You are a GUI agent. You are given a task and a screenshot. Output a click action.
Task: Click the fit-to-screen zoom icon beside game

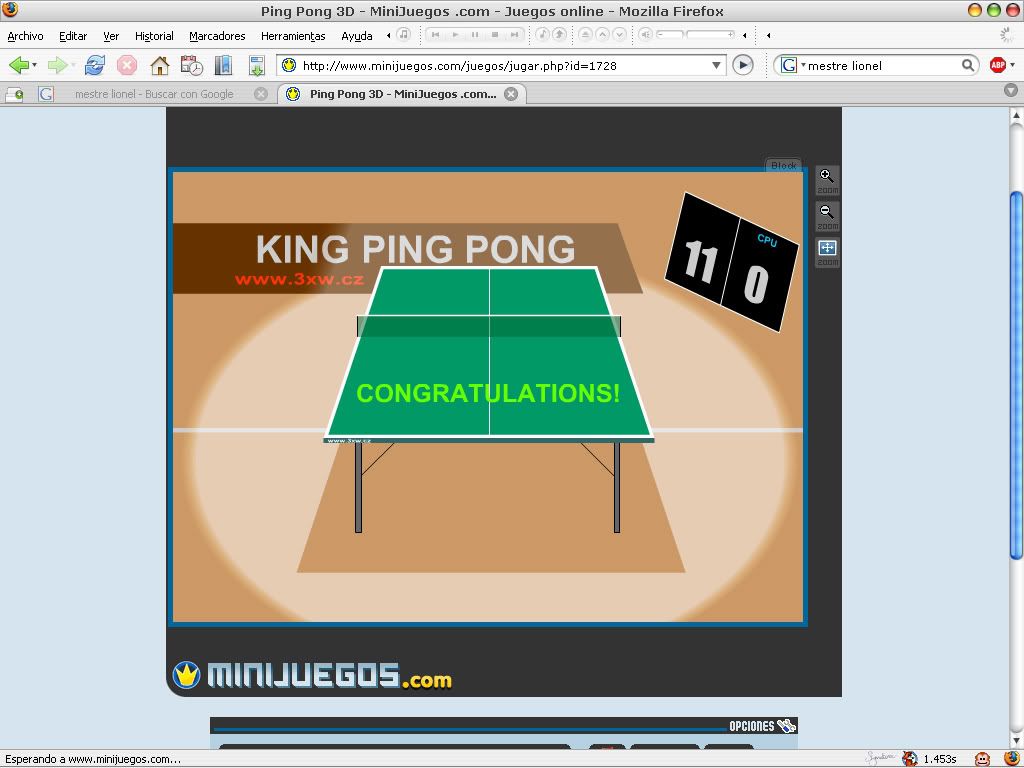827,249
